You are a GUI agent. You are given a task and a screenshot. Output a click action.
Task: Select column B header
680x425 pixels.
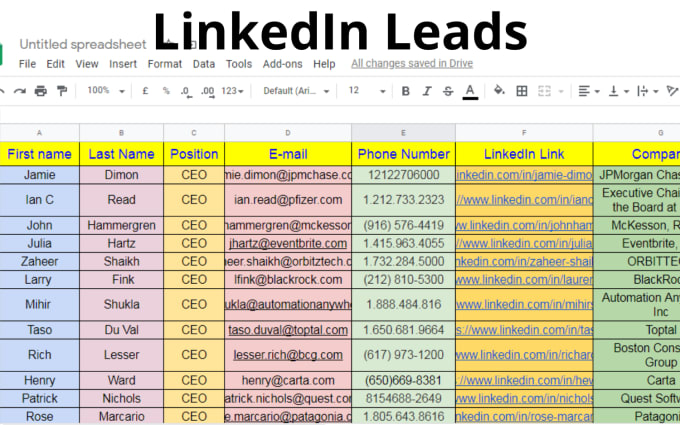(x=121, y=133)
